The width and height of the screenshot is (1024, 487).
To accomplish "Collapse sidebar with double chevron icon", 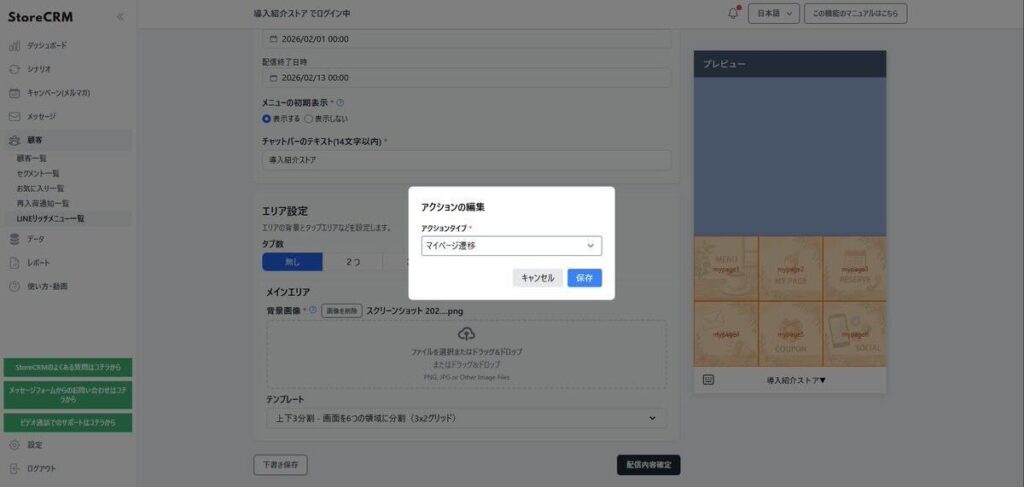I will (120, 17).
